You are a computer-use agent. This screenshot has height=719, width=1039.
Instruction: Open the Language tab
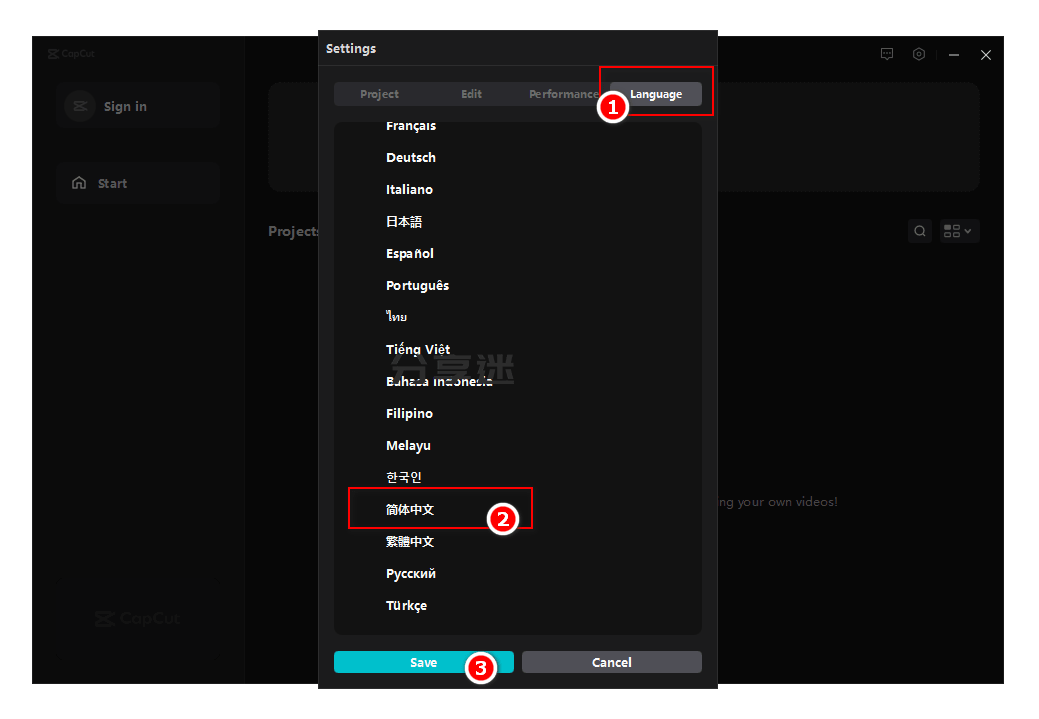click(x=655, y=93)
